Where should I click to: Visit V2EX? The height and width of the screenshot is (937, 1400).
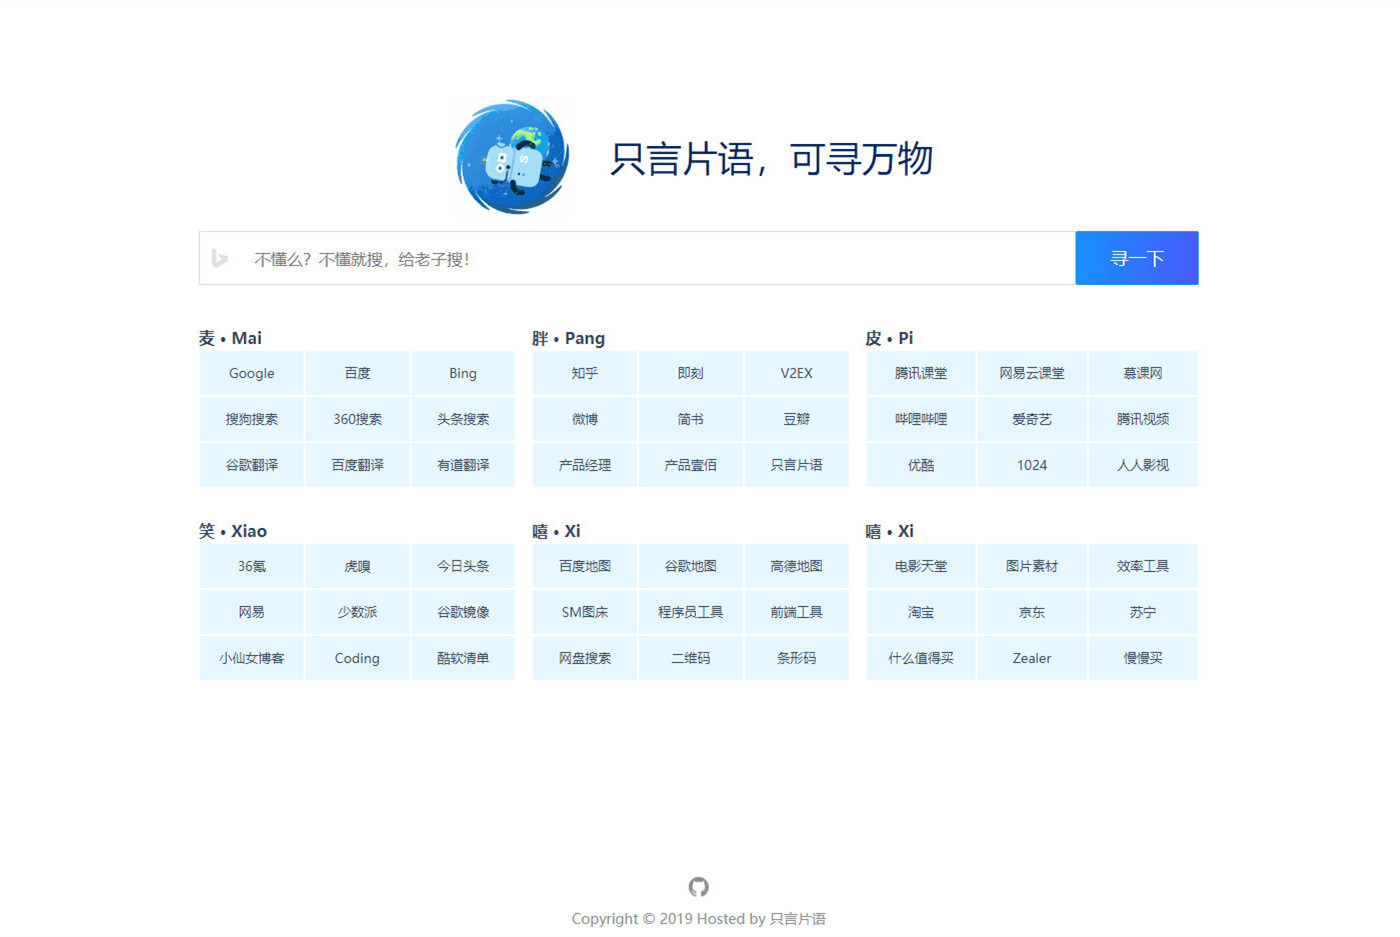797,373
